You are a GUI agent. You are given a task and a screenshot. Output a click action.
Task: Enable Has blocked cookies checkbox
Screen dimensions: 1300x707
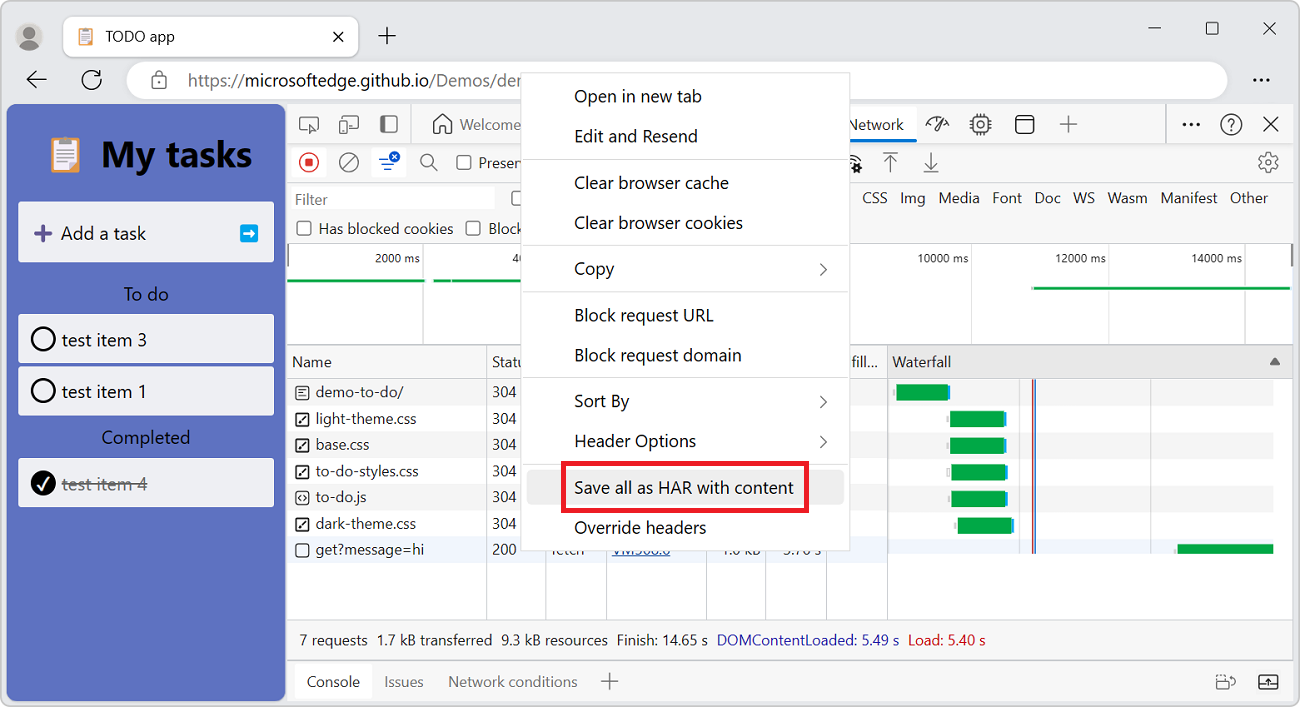coord(304,229)
